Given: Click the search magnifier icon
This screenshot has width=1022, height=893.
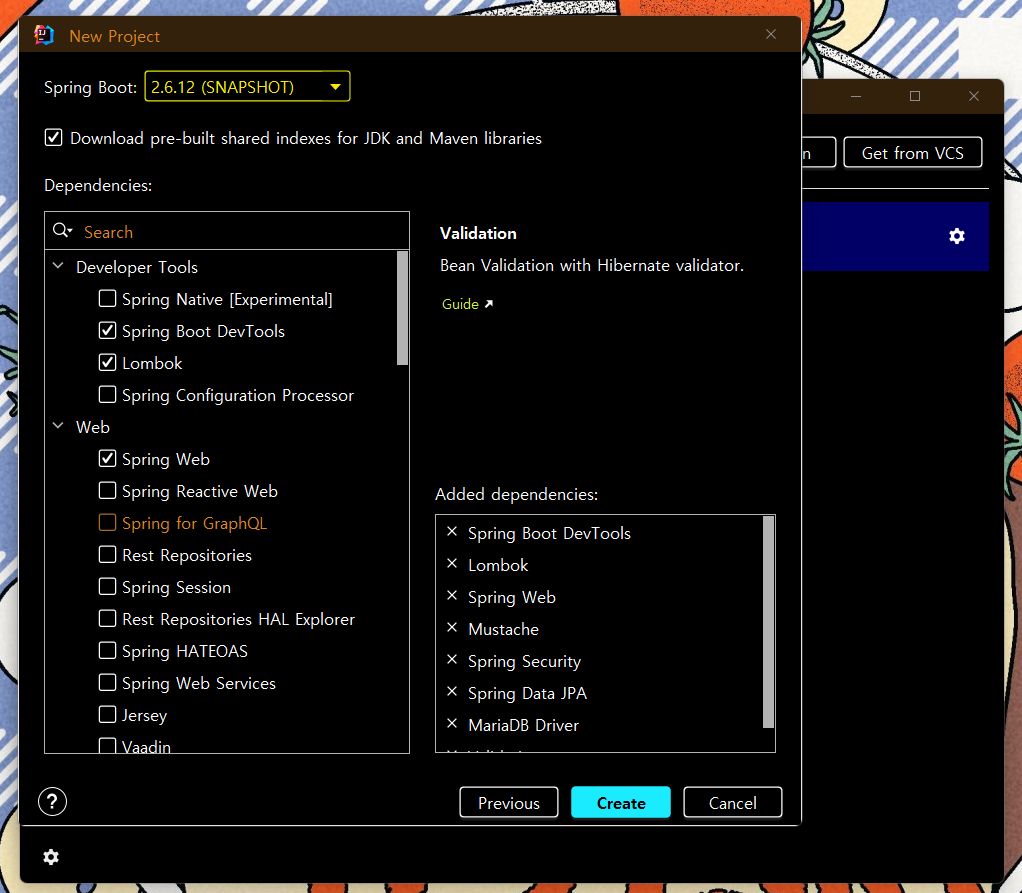Looking at the screenshot, I should (63, 231).
